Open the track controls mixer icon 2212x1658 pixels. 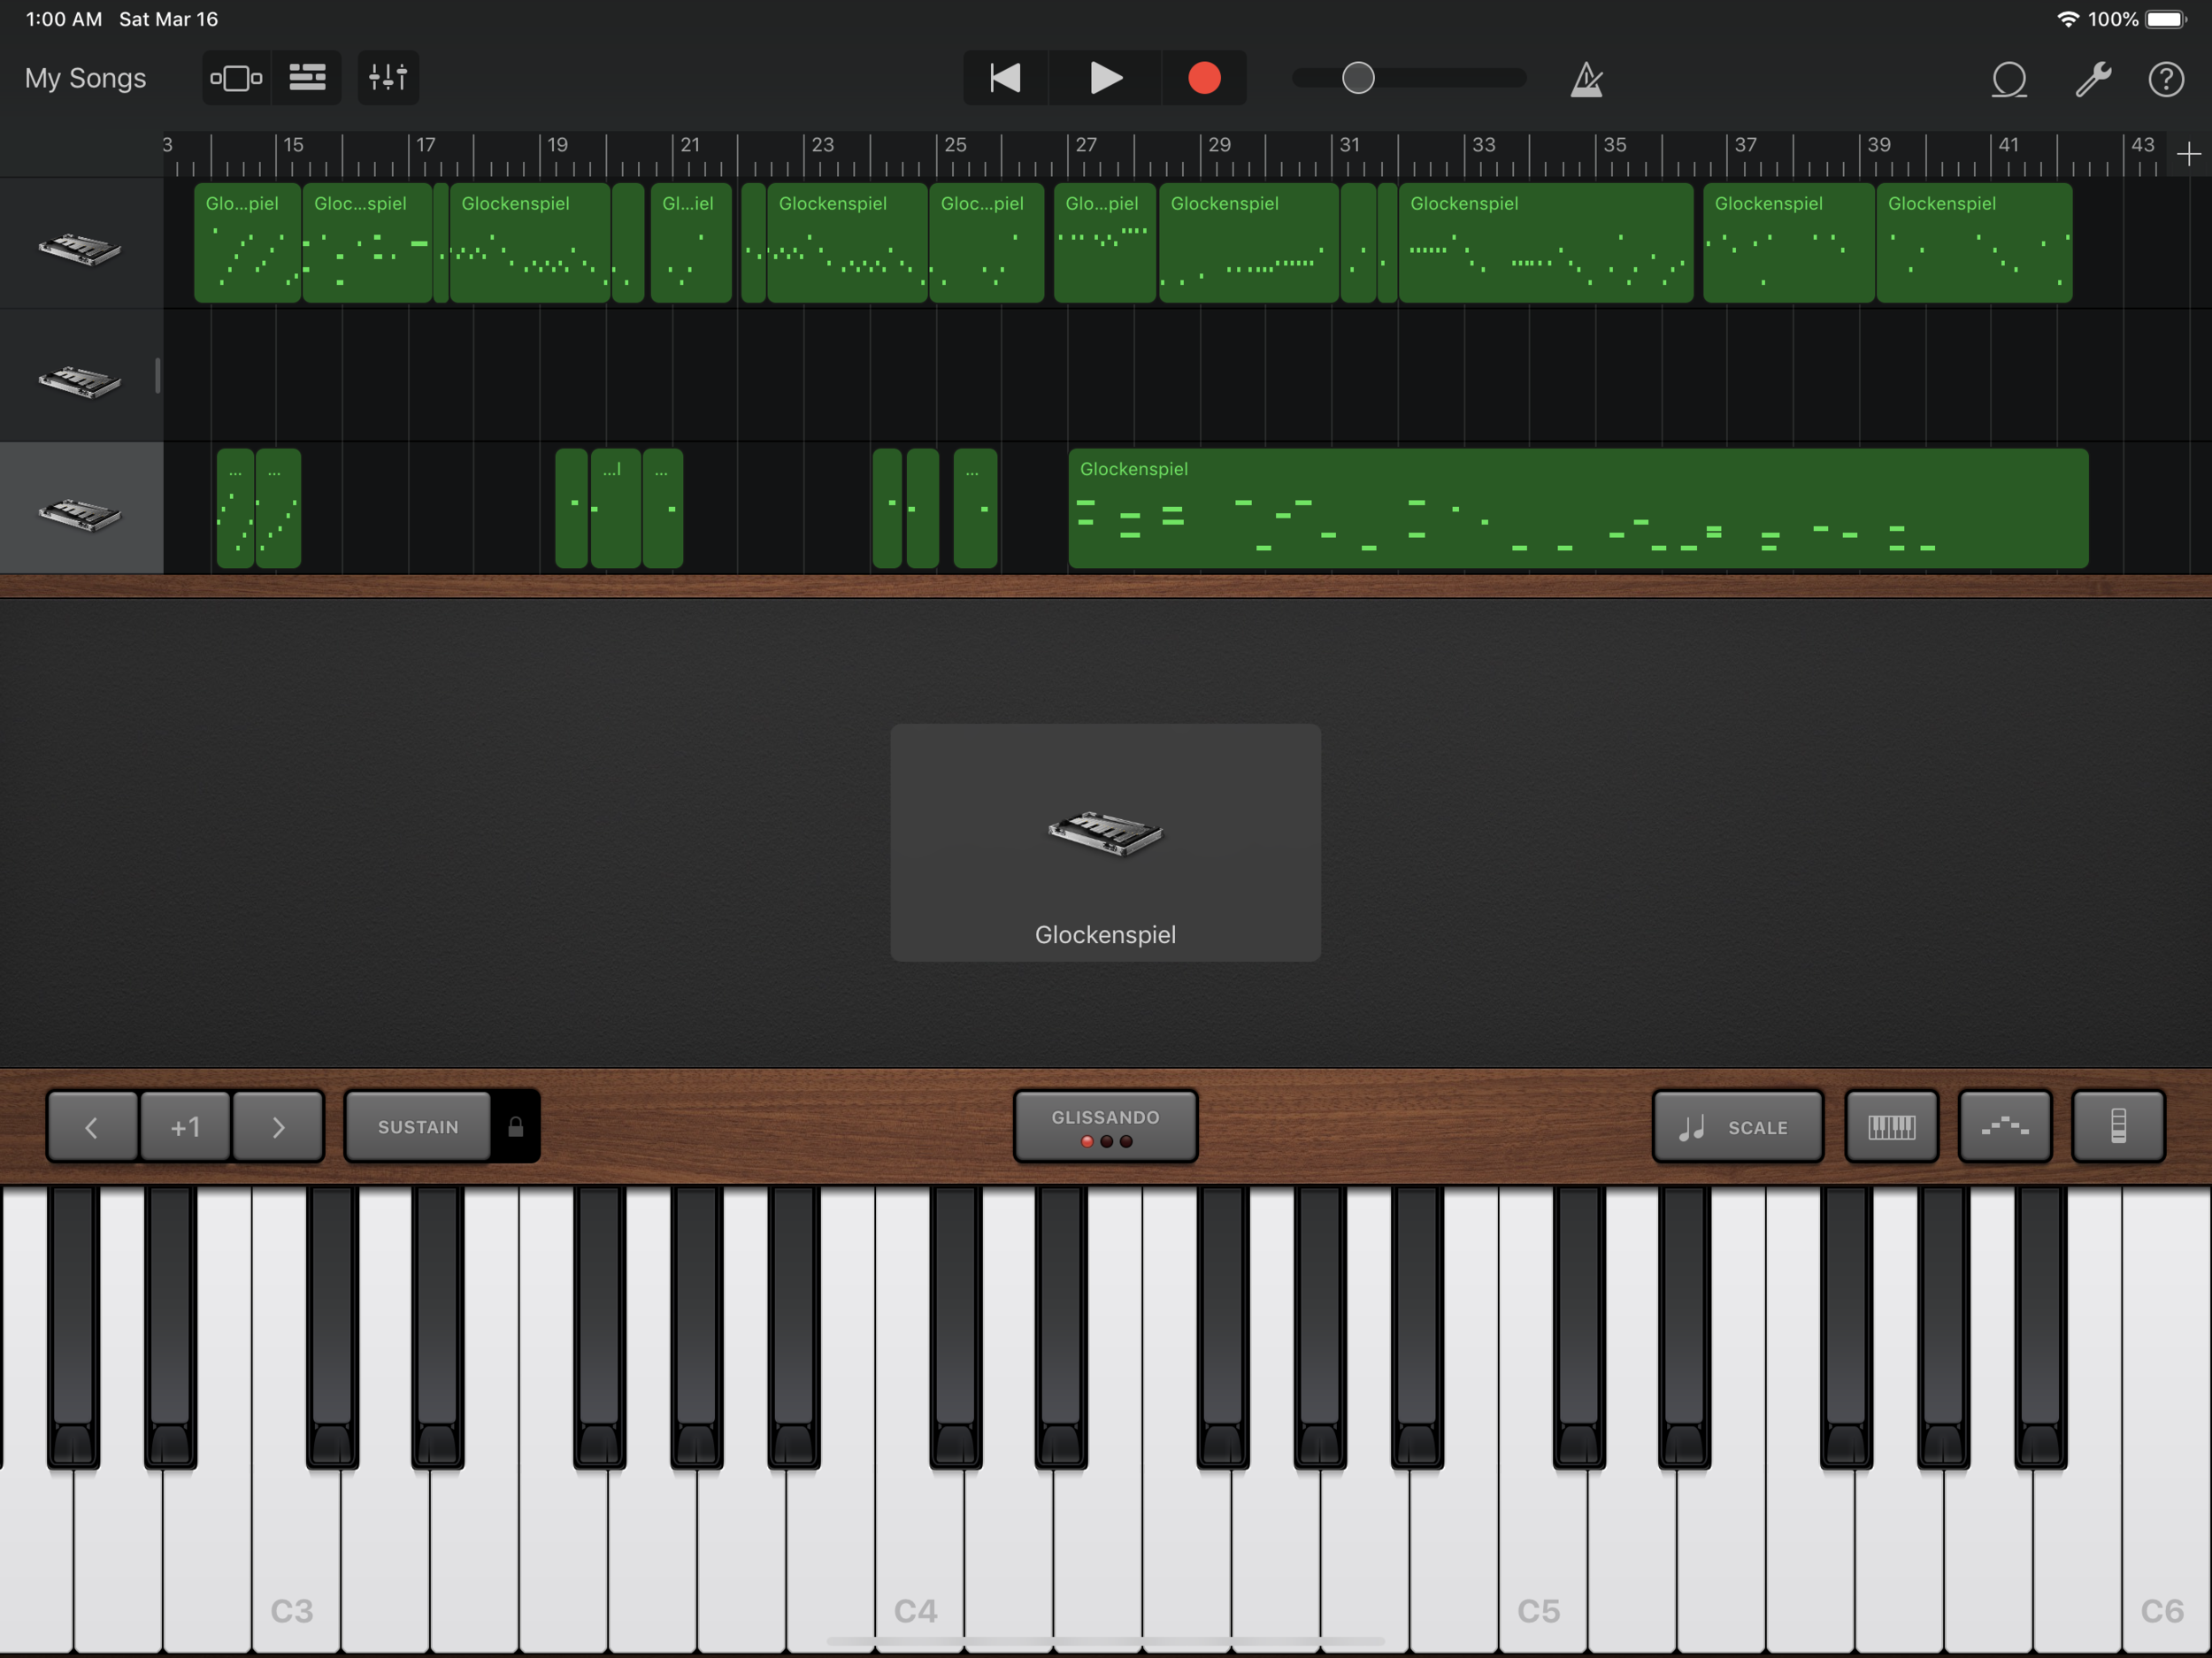[388, 78]
